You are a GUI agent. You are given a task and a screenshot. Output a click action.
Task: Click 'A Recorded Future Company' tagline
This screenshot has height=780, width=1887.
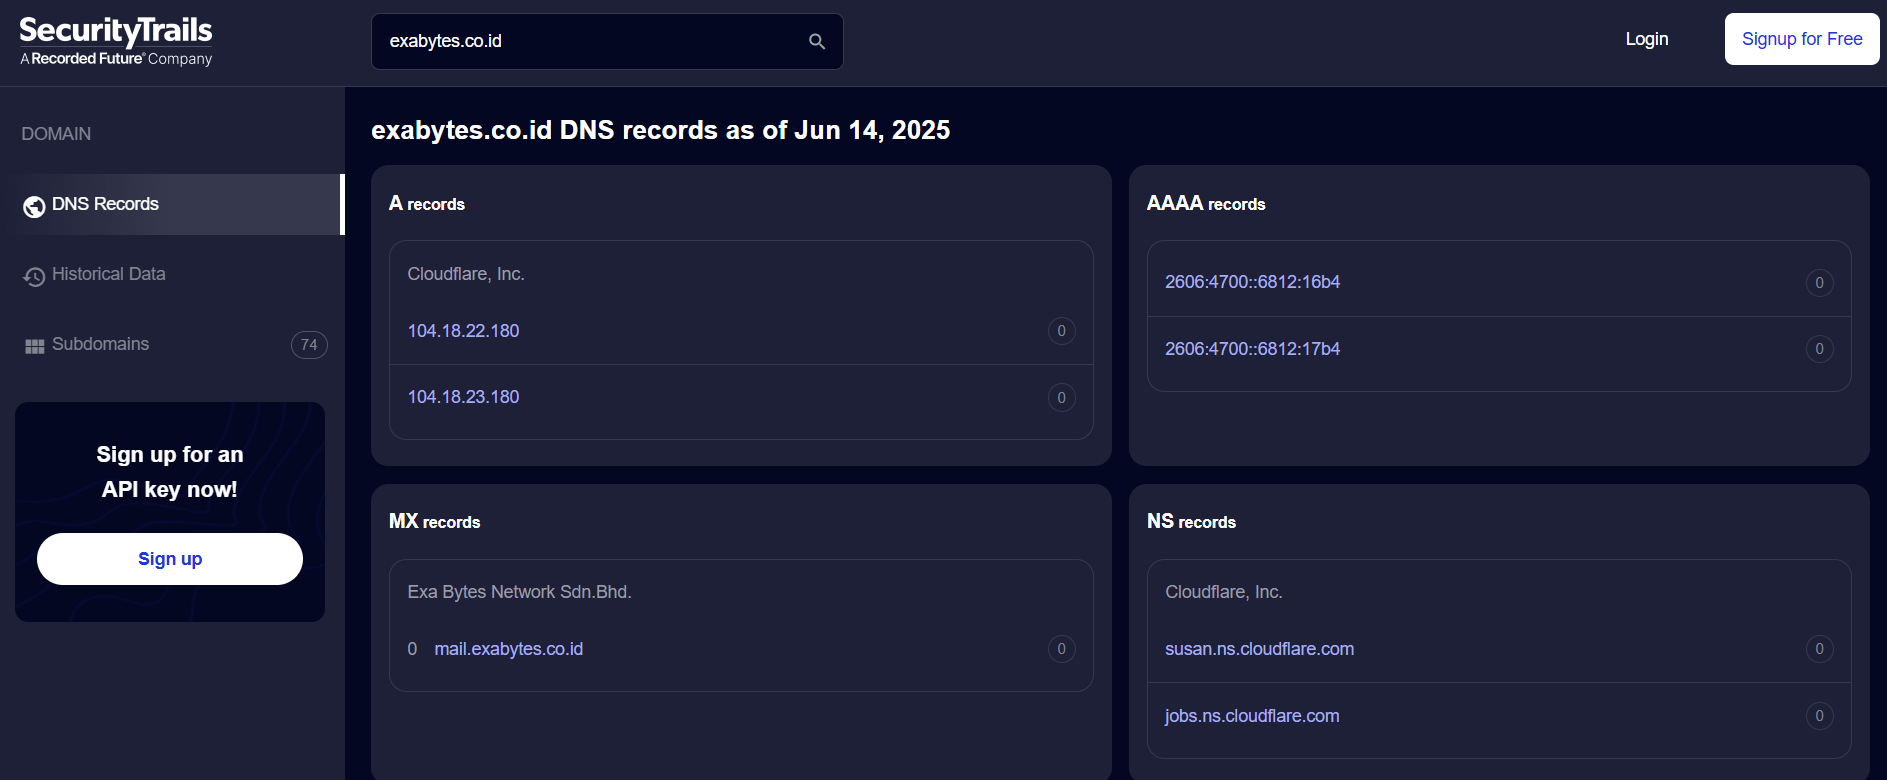click(116, 59)
